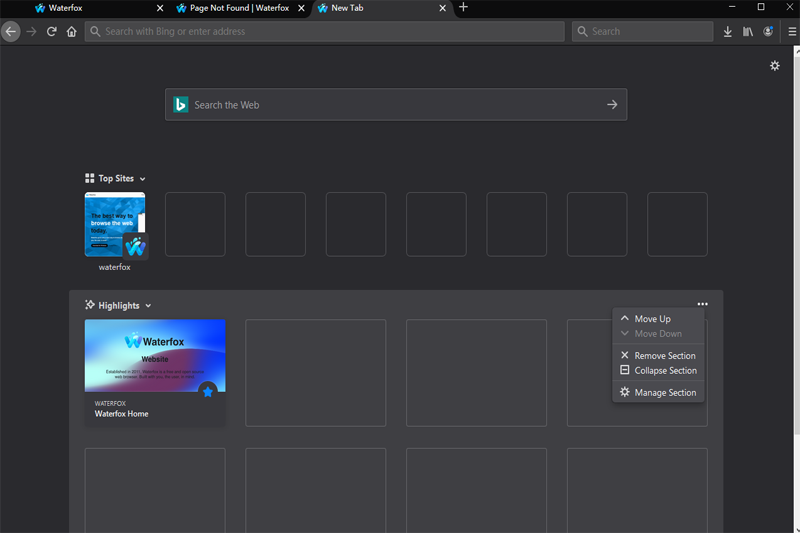
Task: Close the first Waterfox tab
Action: tap(160, 8)
